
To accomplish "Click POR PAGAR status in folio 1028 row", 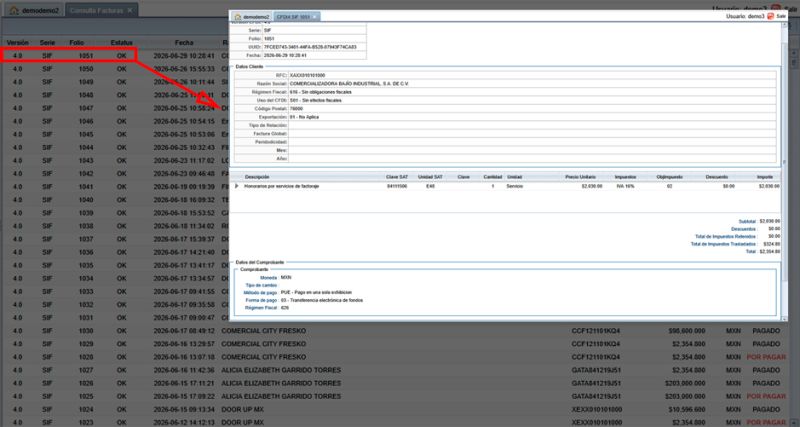I will click(766, 357).
